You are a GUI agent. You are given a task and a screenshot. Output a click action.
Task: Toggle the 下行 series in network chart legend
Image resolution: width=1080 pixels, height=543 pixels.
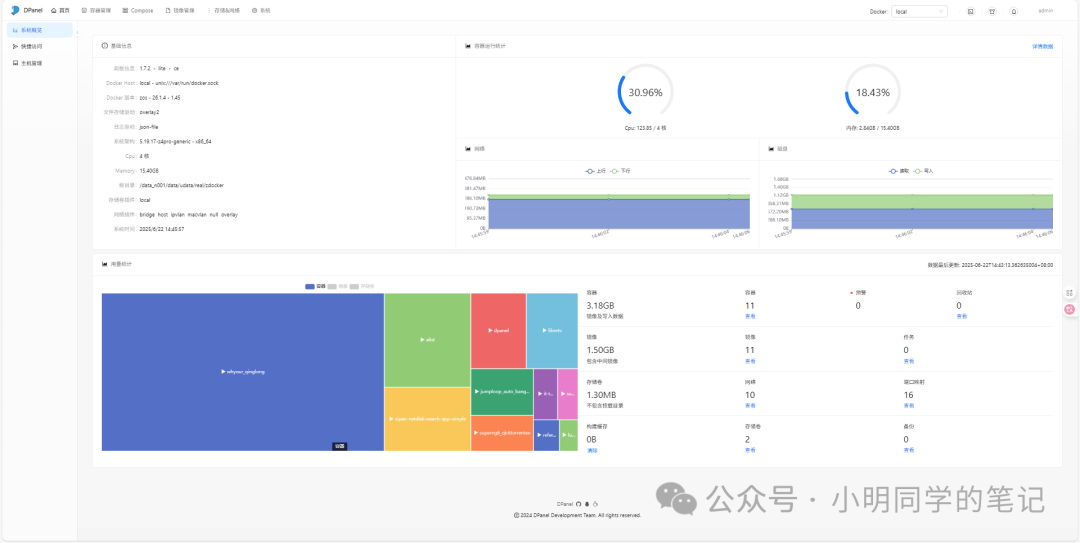click(x=620, y=170)
